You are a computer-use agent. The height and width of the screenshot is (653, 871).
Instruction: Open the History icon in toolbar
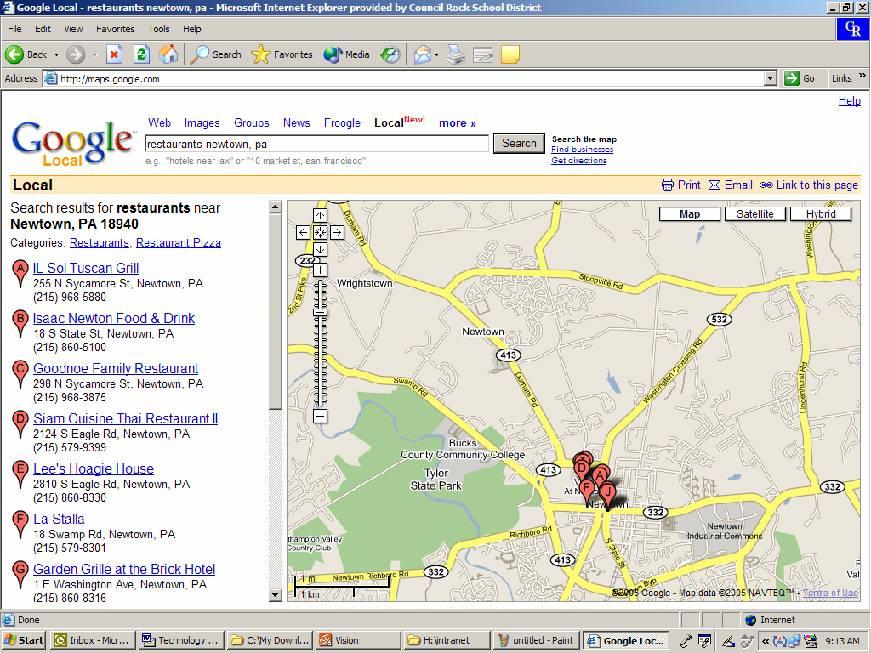click(391, 54)
